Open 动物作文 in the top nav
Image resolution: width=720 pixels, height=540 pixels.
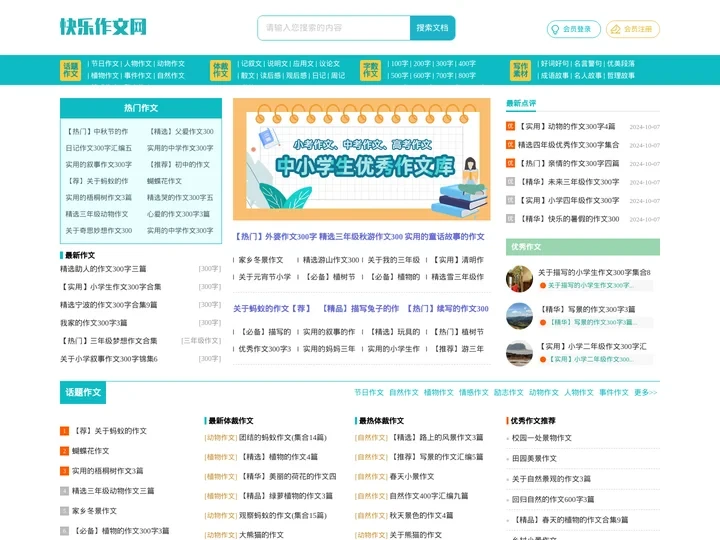tap(171, 64)
